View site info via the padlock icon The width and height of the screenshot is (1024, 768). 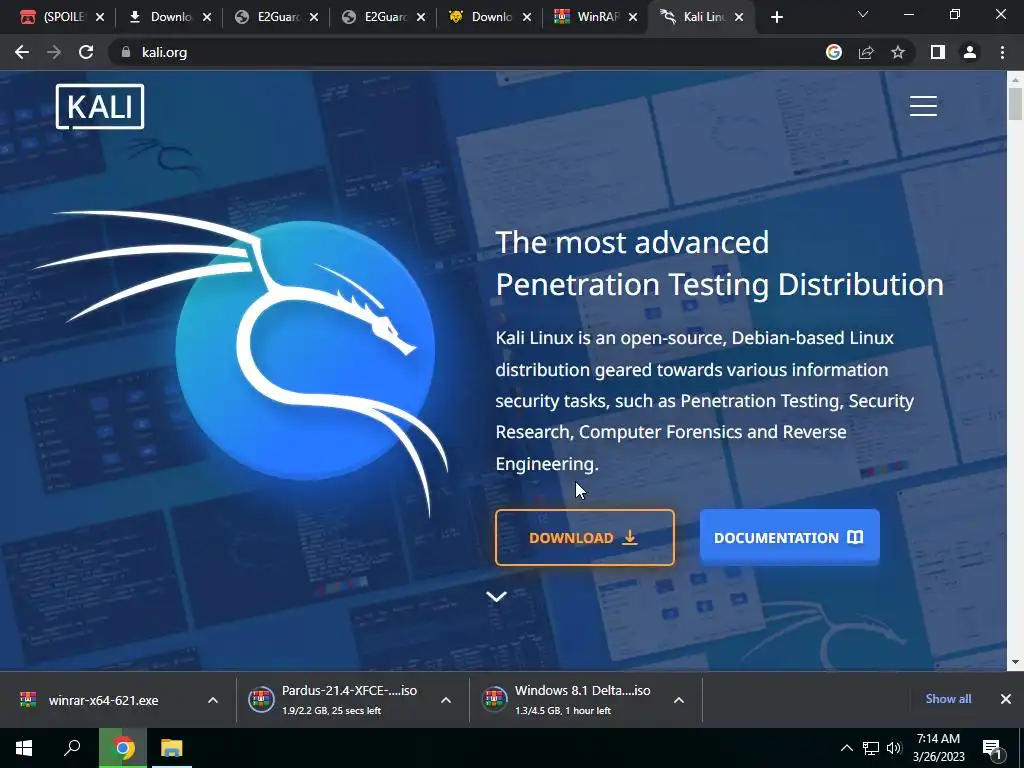[x=125, y=52]
